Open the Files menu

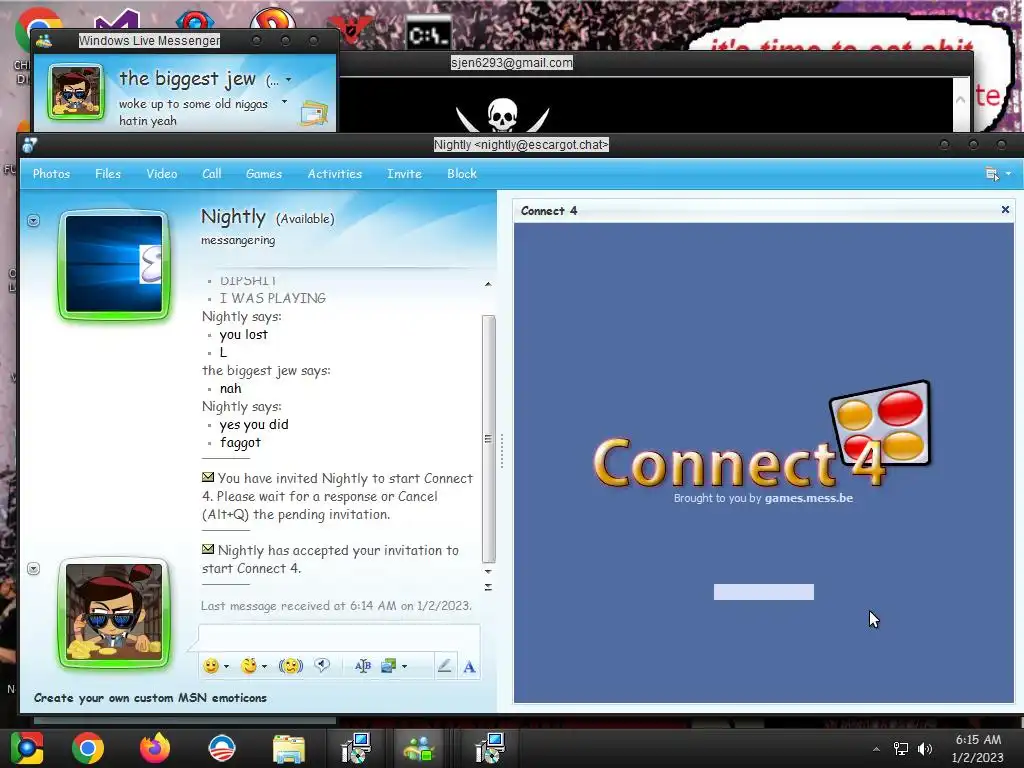[x=108, y=174]
